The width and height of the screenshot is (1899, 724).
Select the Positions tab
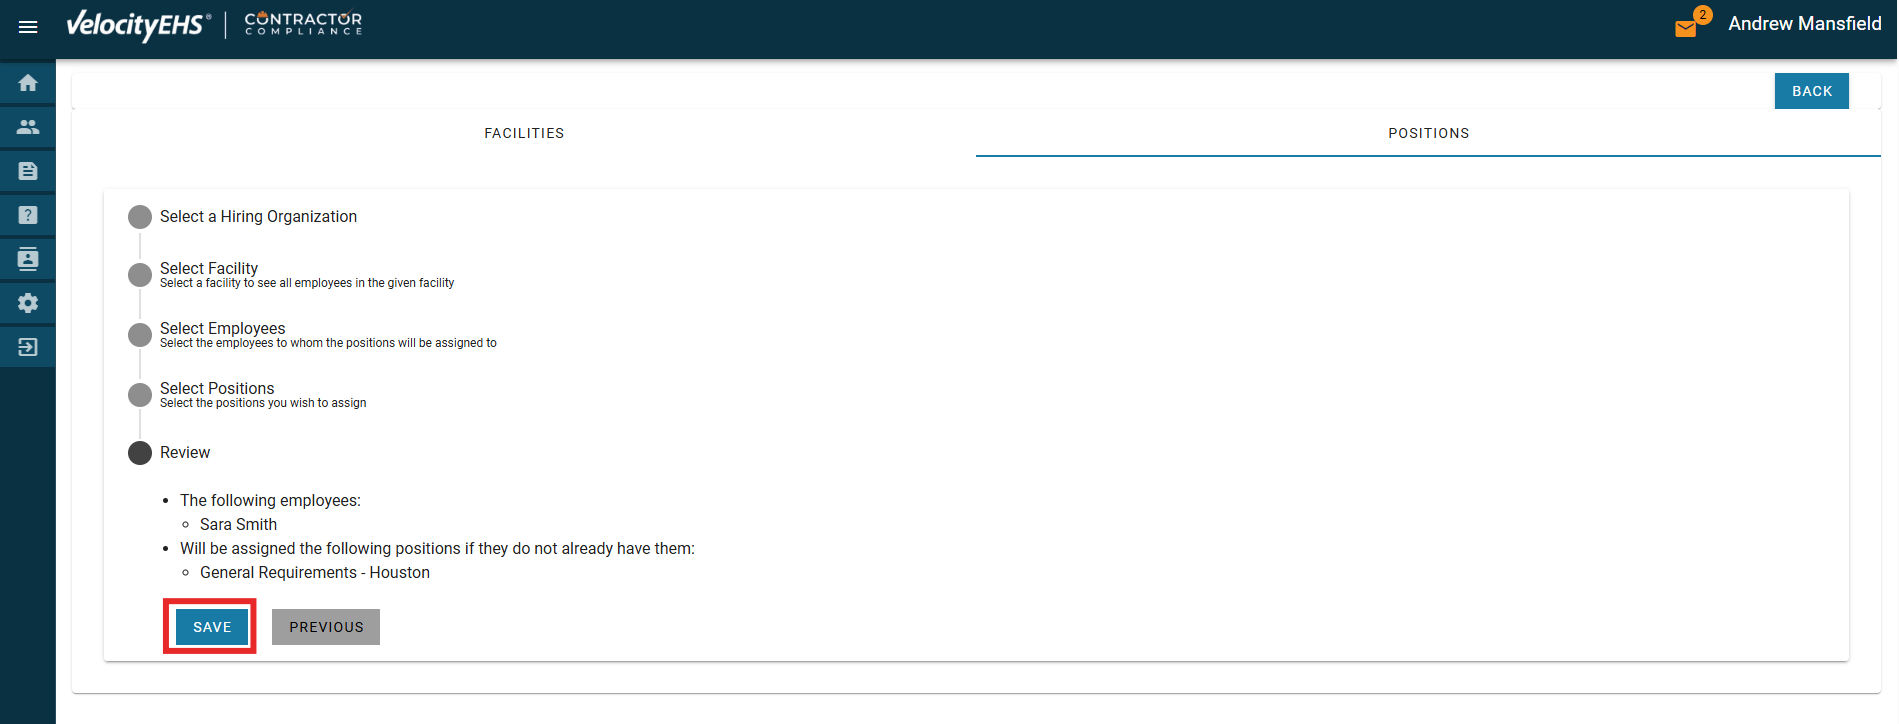(x=1428, y=133)
